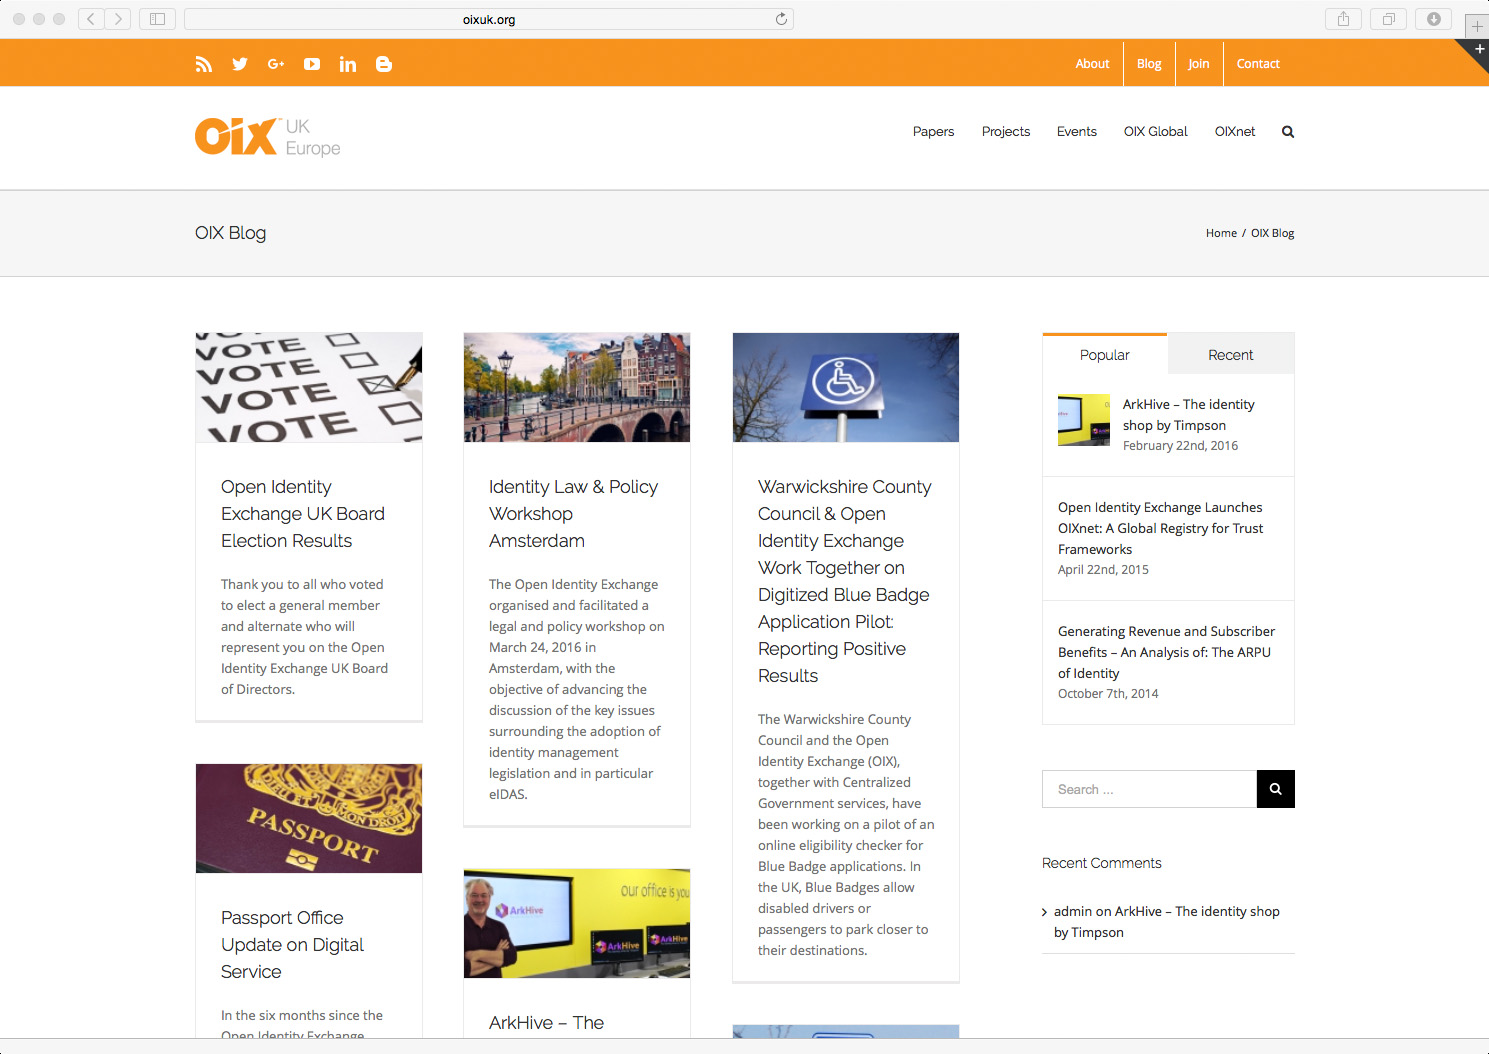The width and height of the screenshot is (1489, 1054).
Task: Open Generating Revenue and Subscriber Benefits link
Action: click(x=1166, y=652)
